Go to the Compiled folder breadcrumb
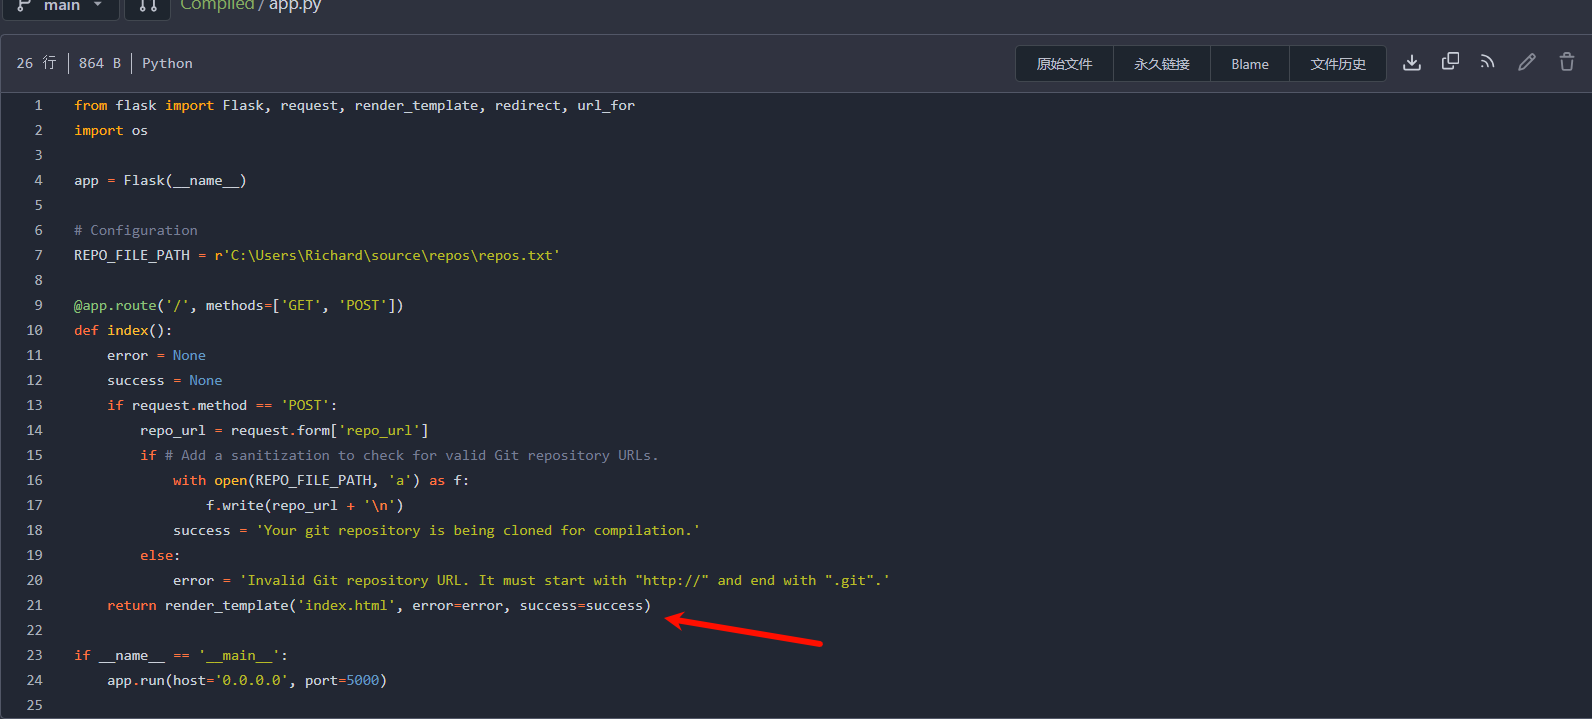 coord(217,5)
